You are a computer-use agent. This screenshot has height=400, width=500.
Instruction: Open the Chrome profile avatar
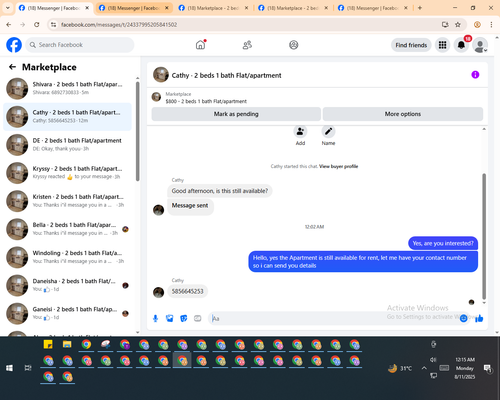(x=477, y=25)
